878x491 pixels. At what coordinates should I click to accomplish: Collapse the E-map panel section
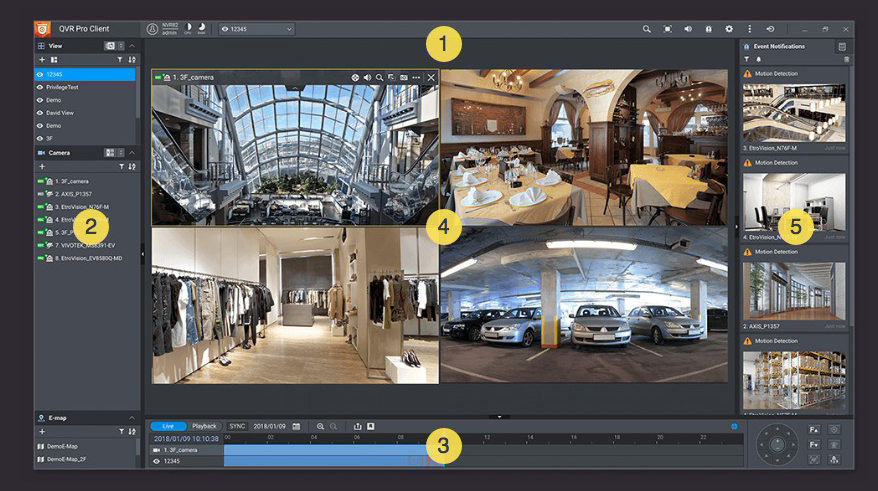click(x=132, y=417)
